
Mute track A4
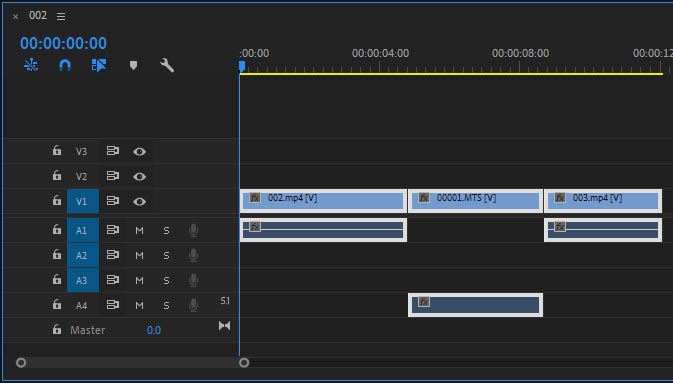point(139,305)
